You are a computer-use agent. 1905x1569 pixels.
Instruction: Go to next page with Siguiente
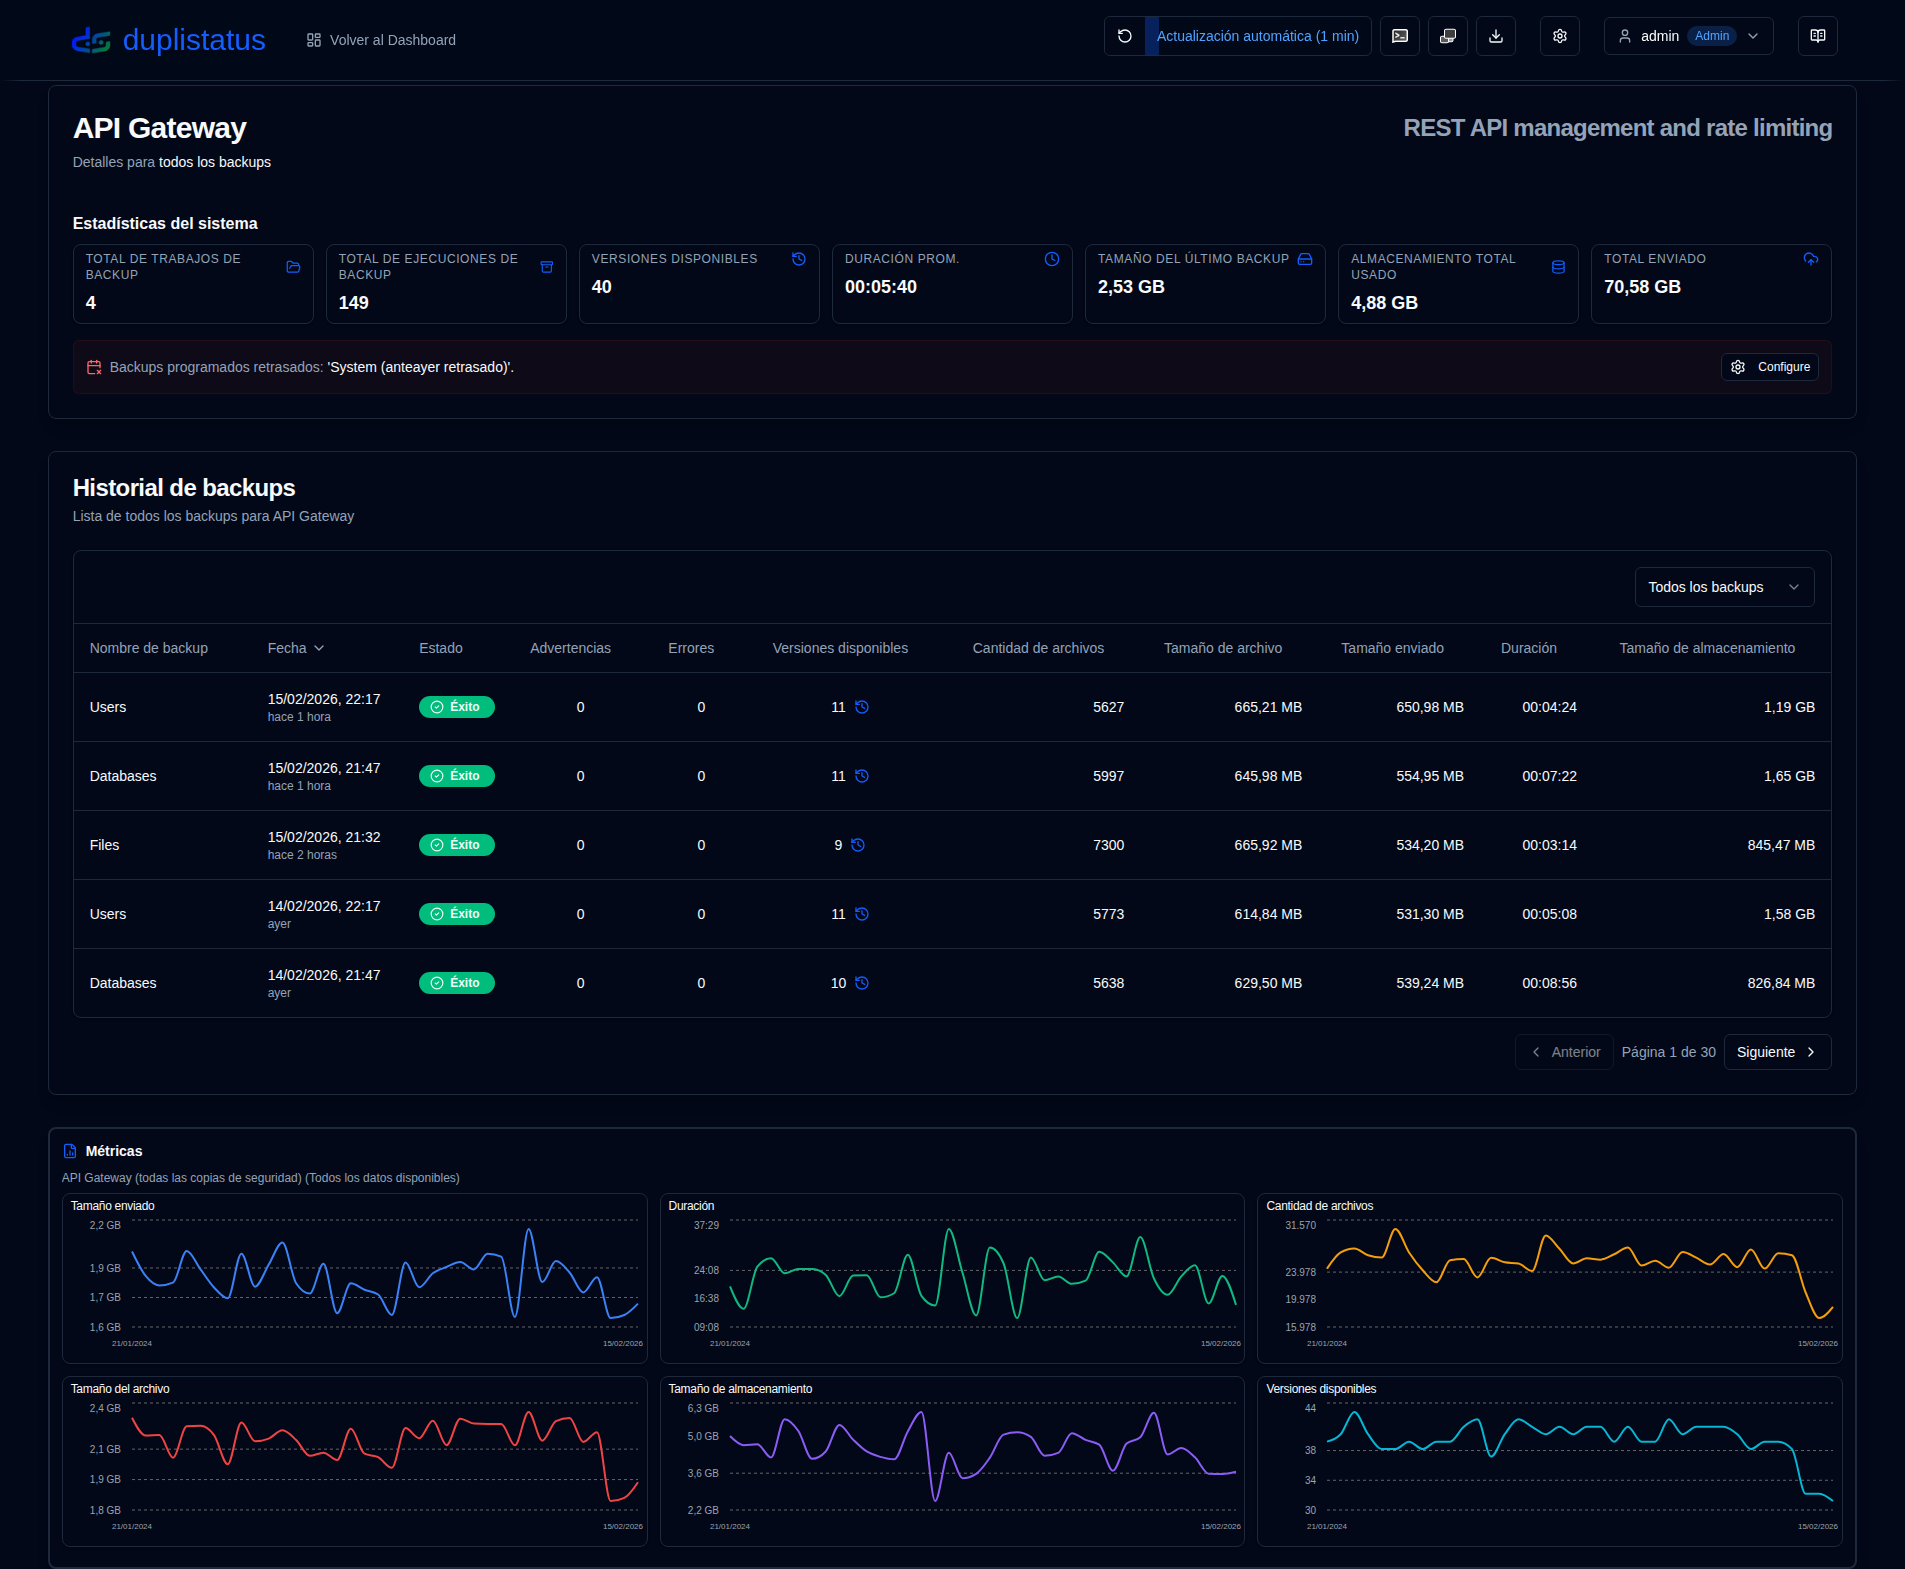tap(1777, 1052)
